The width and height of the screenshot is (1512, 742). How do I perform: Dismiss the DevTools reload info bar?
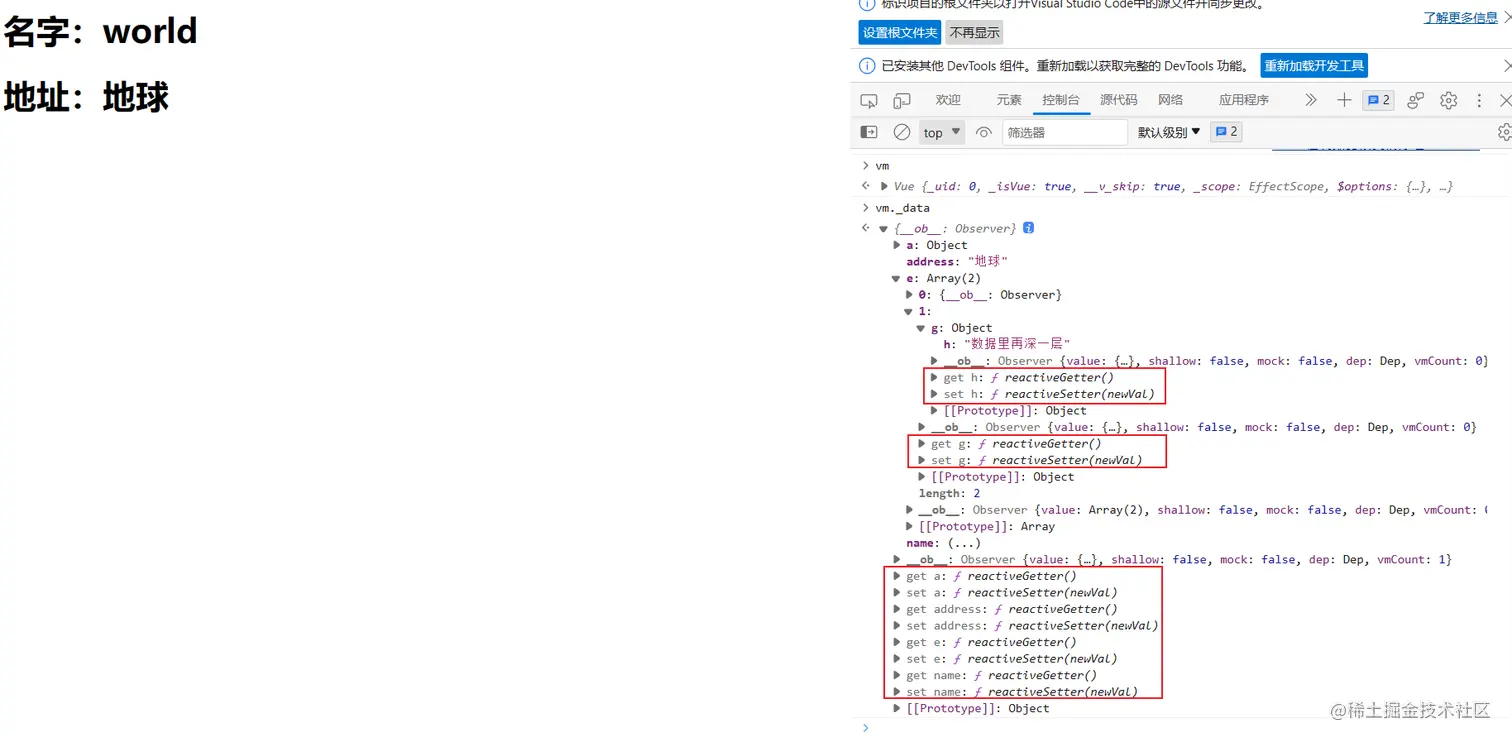1506,66
